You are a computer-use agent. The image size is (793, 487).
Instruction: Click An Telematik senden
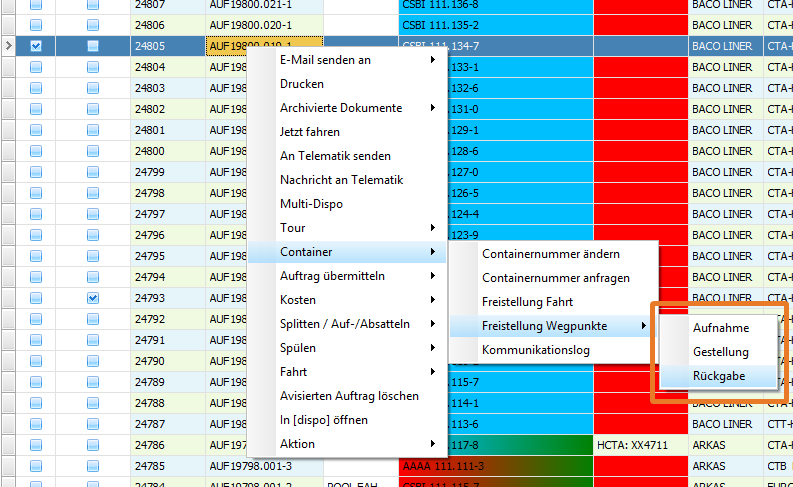335,156
